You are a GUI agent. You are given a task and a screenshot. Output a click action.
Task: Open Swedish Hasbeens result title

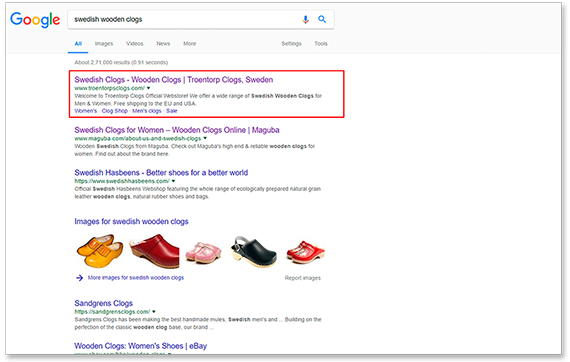(x=161, y=173)
